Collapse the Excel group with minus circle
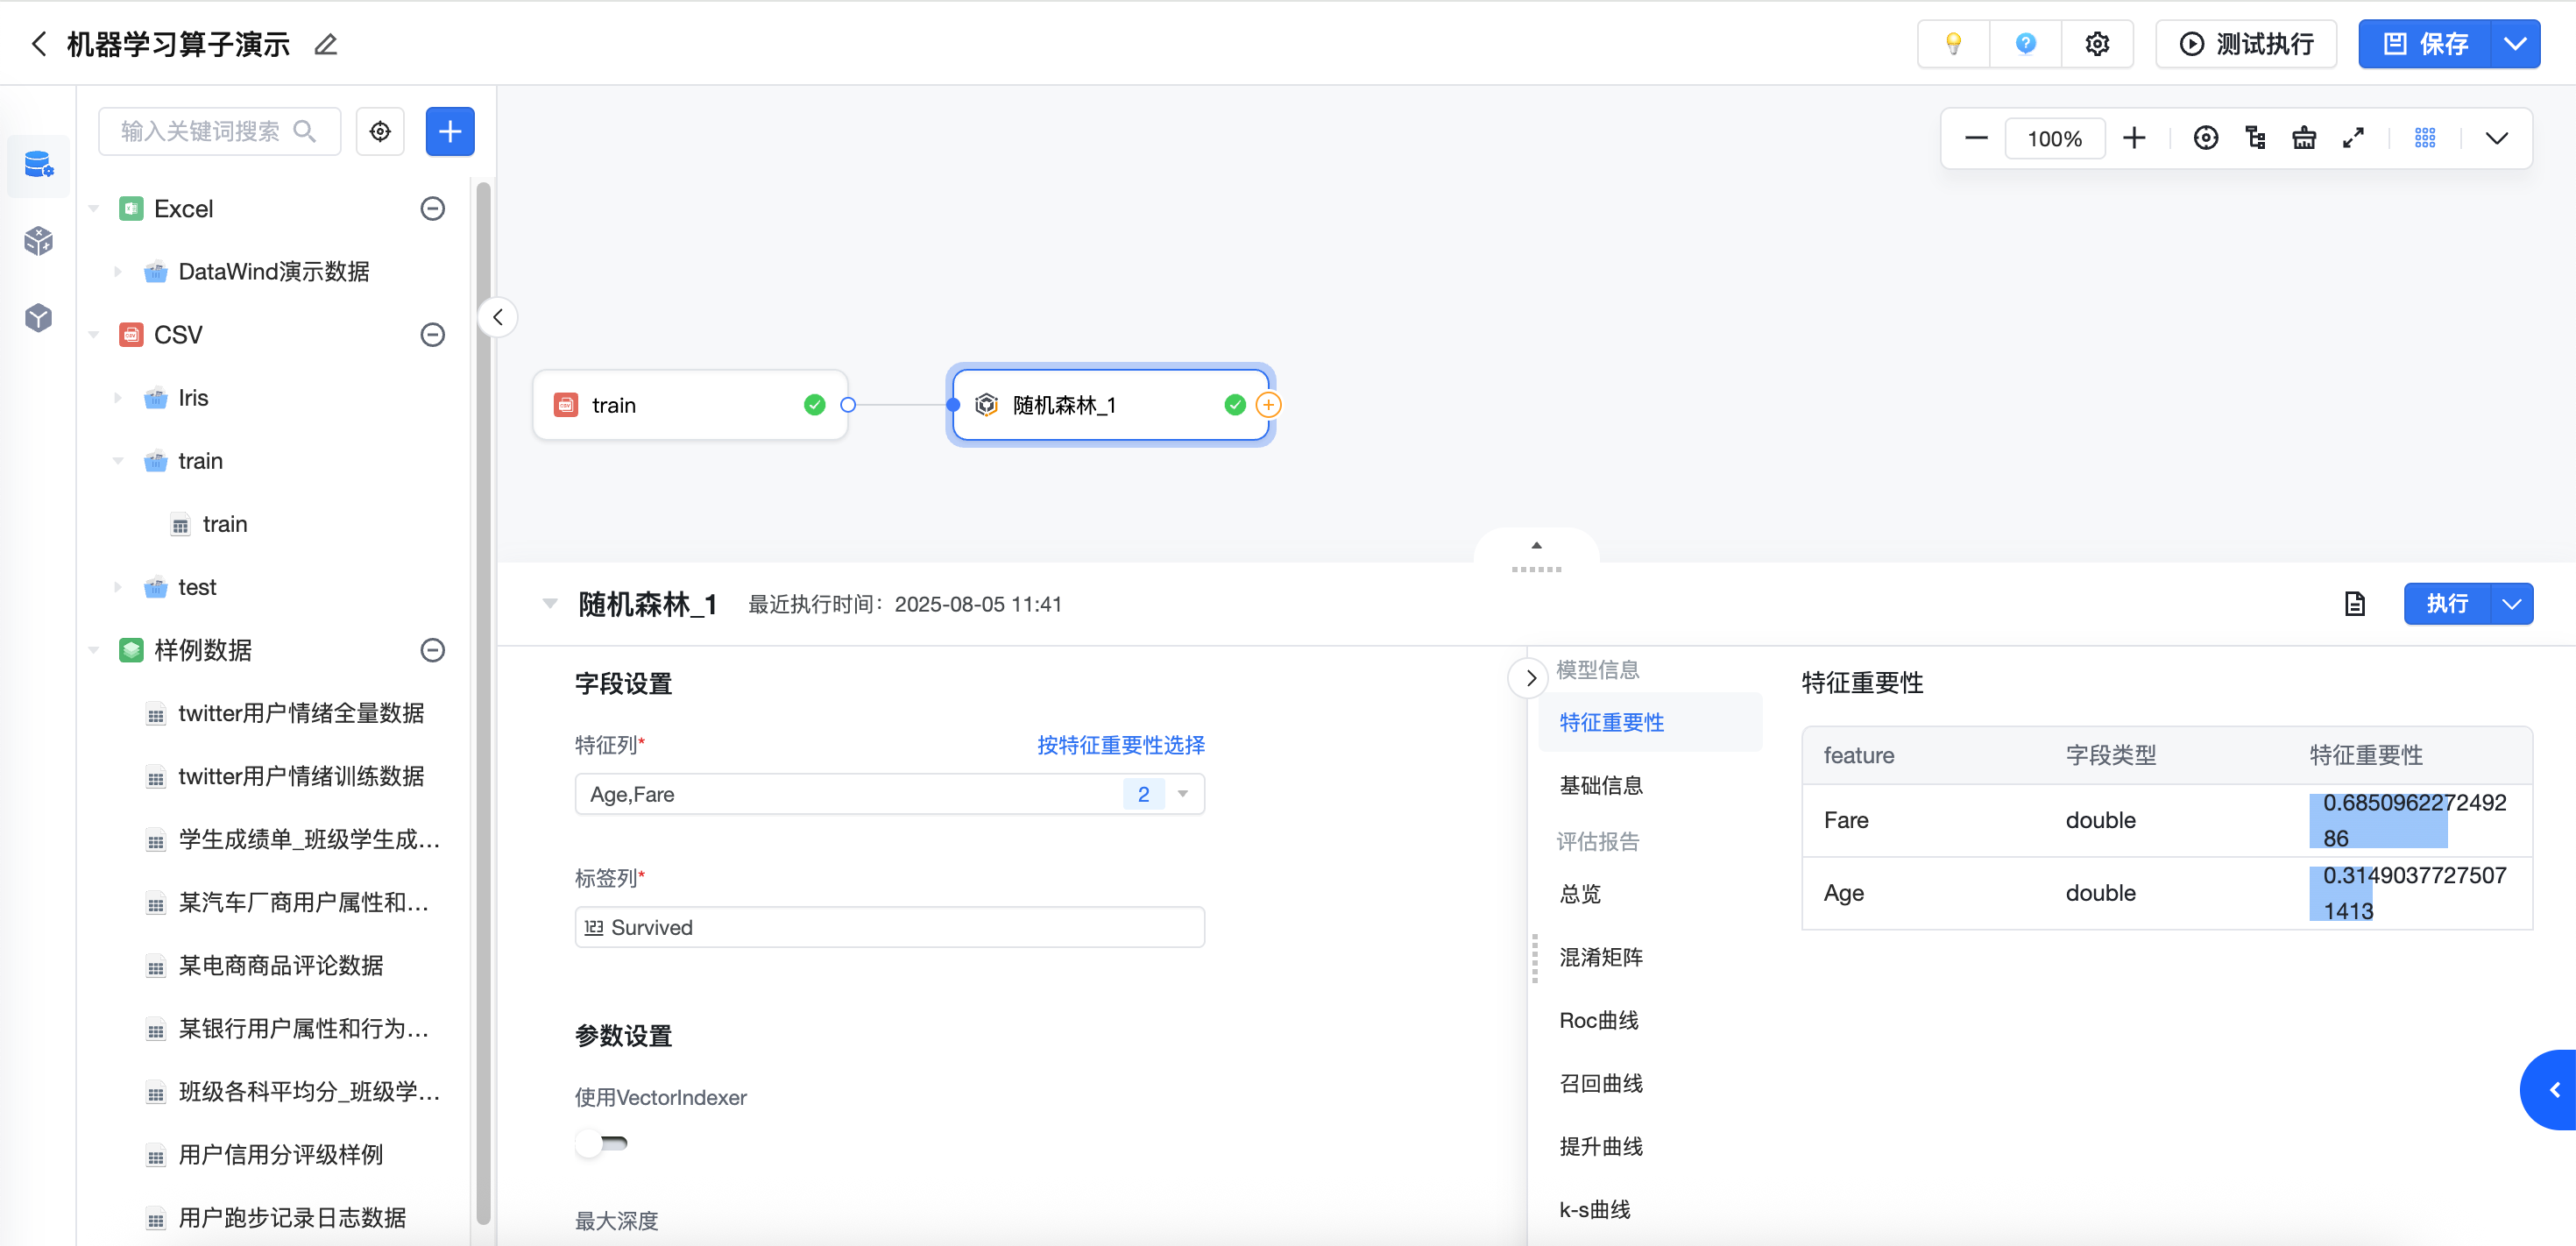 point(432,209)
